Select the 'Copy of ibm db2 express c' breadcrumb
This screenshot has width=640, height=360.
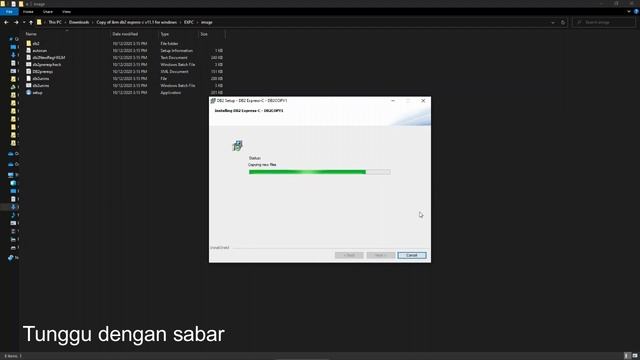136,22
